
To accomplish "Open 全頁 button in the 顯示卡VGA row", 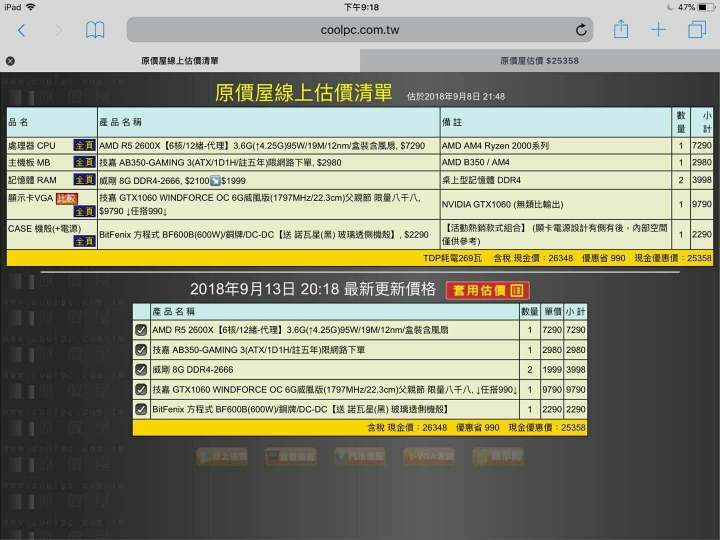I will click(x=84, y=211).
